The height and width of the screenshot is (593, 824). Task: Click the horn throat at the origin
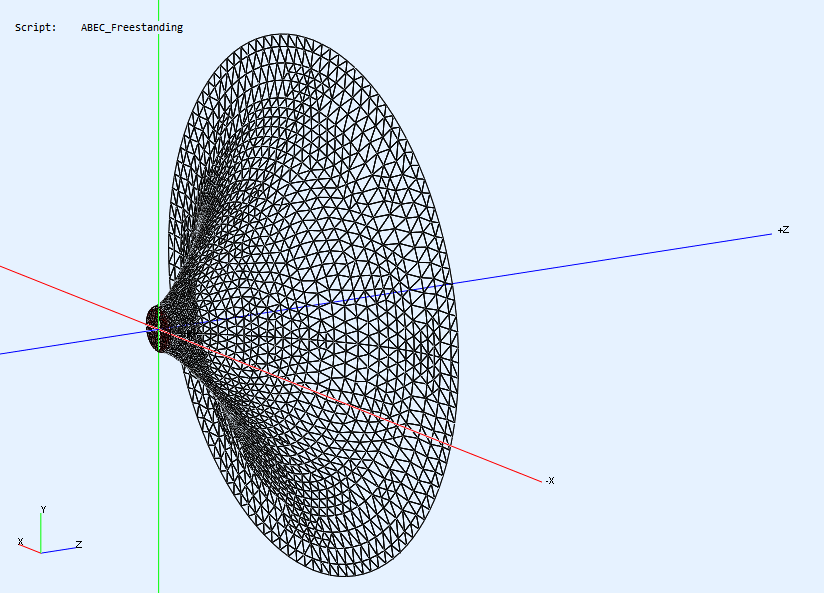[158, 329]
